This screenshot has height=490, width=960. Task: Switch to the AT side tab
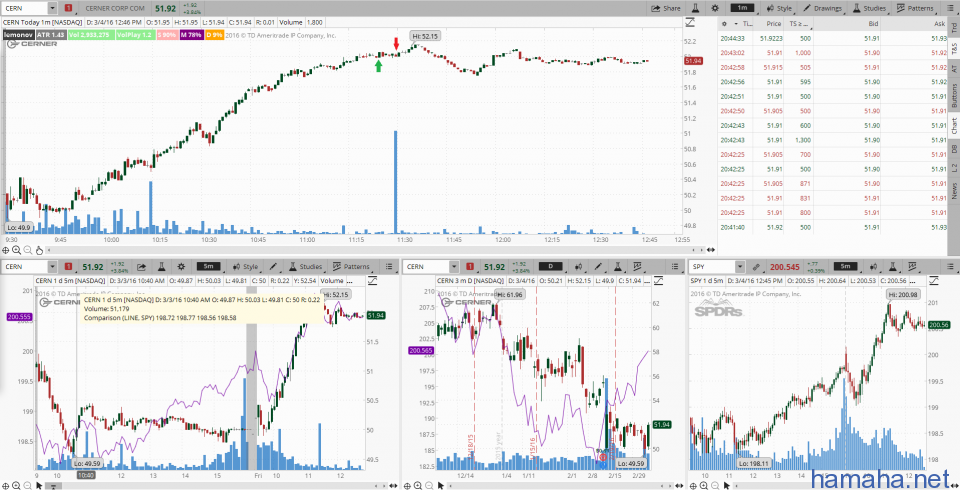[954, 69]
